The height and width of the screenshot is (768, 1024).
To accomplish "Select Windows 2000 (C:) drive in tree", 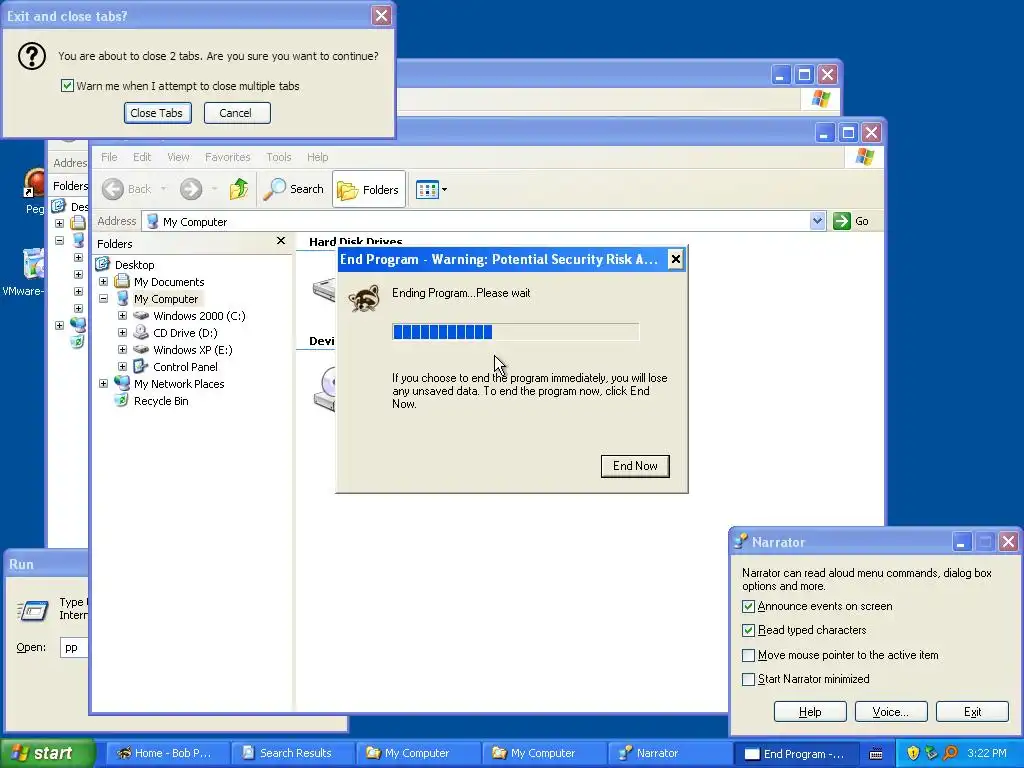I will (199, 315).
